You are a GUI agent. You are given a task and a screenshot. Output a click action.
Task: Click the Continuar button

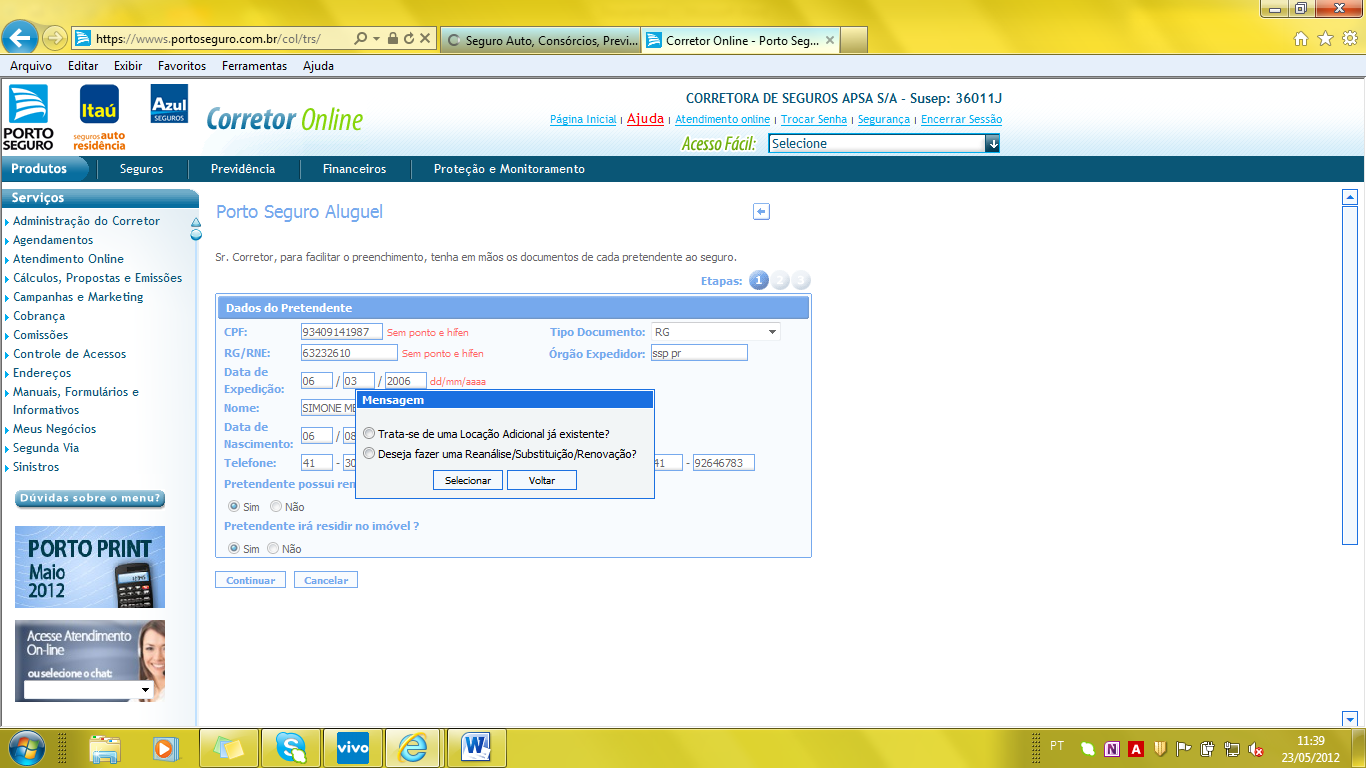(x=250, y=580)
